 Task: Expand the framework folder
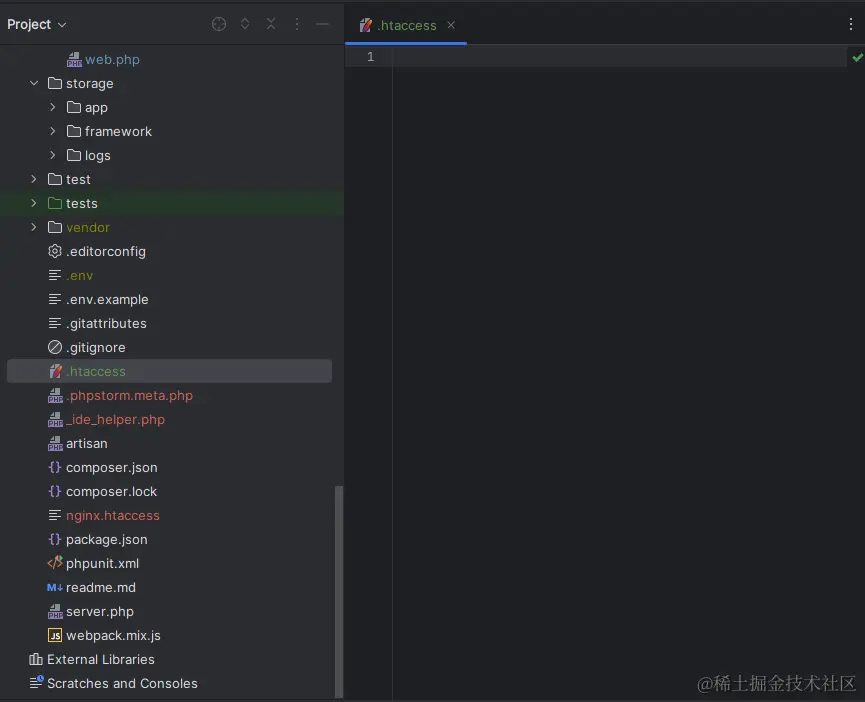click(x=53, y=131)
